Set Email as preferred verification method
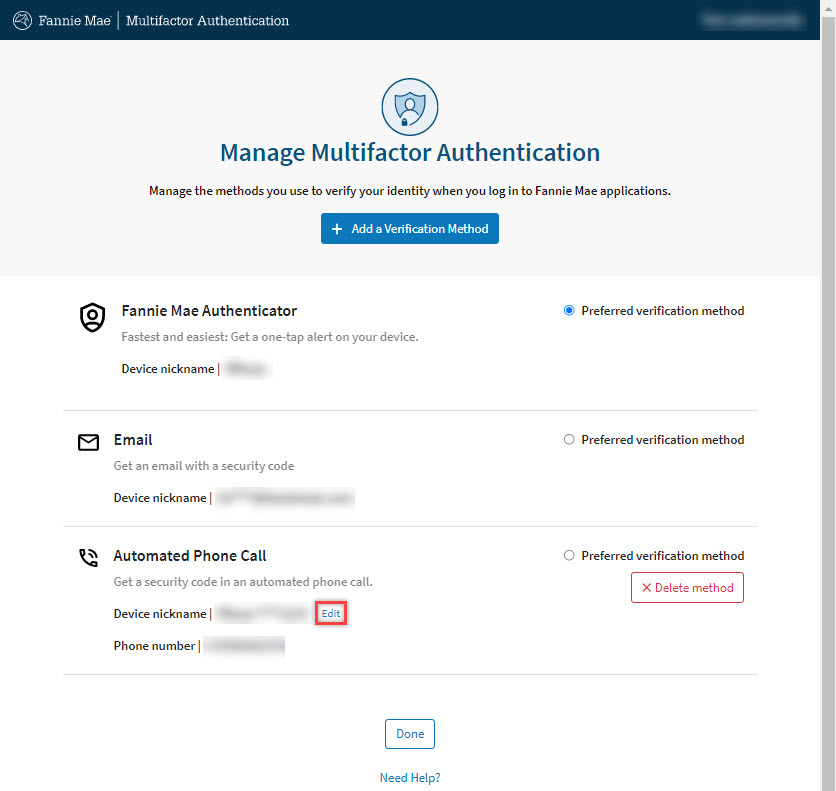Viewport: 836px width, 791px height. click(569, 439)
